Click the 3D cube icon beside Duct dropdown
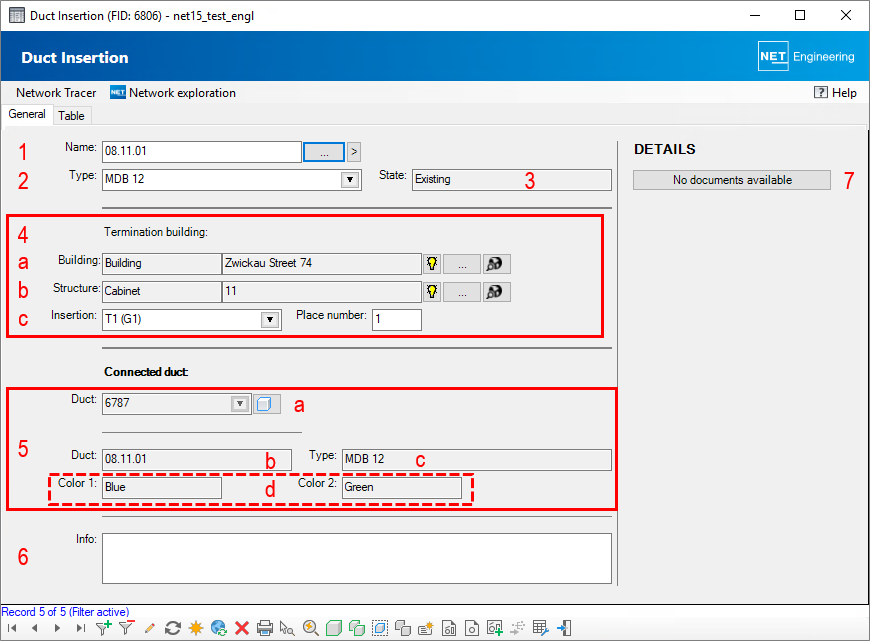Screen dimensions: 870x641 click(266, 404)
